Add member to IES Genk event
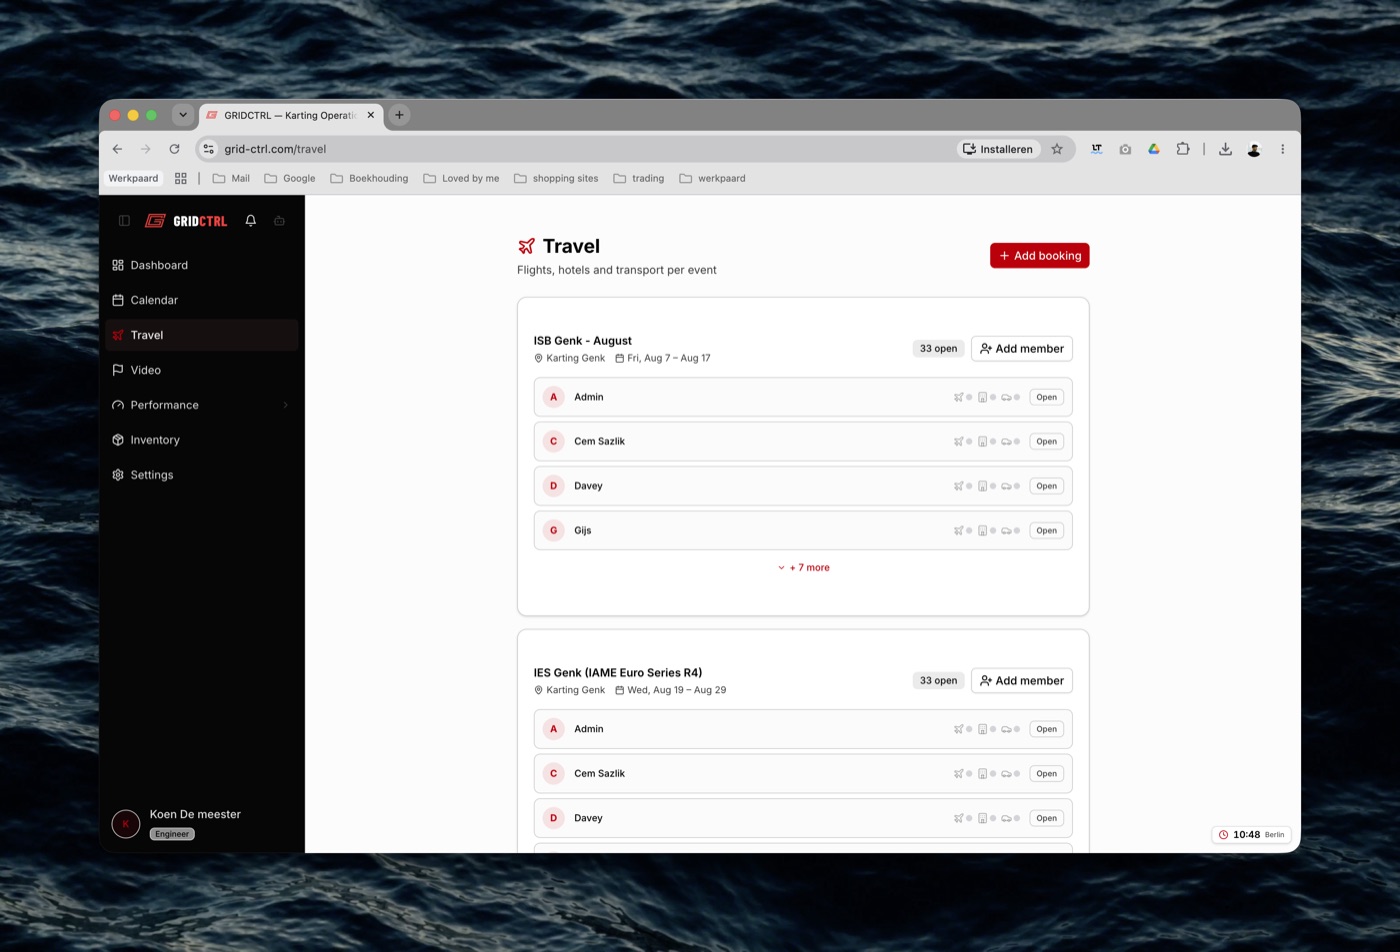Viewport: 1400px width, 952px height. coord(1021,681)
